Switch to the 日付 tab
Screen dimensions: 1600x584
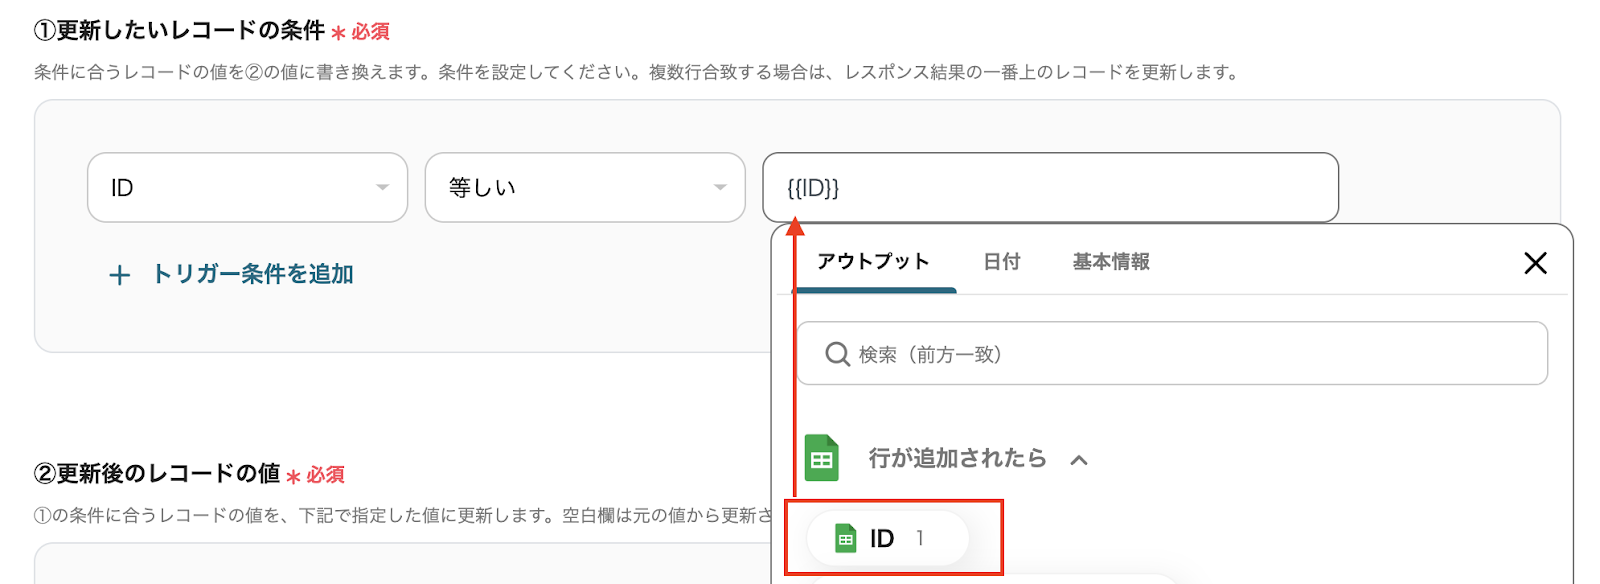(1001, 262)
